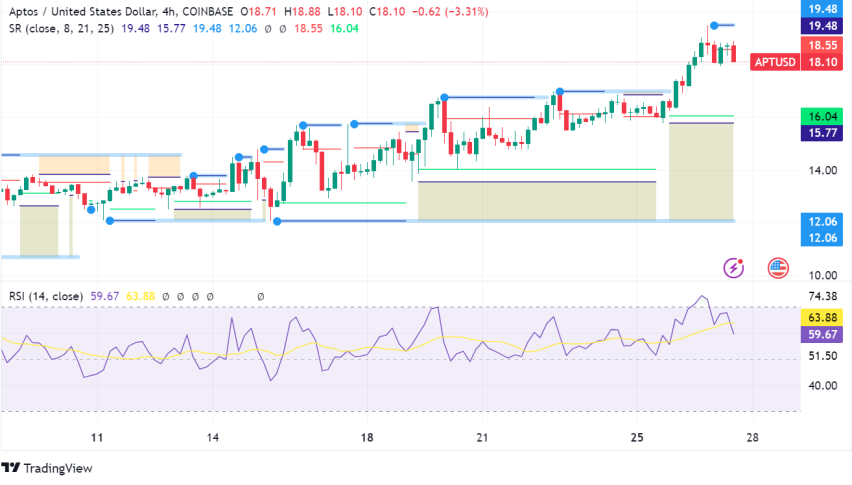852x485 pixels.
Task: Click the purple 59.67 RSI axis label
Action: (x=823, y=334)
